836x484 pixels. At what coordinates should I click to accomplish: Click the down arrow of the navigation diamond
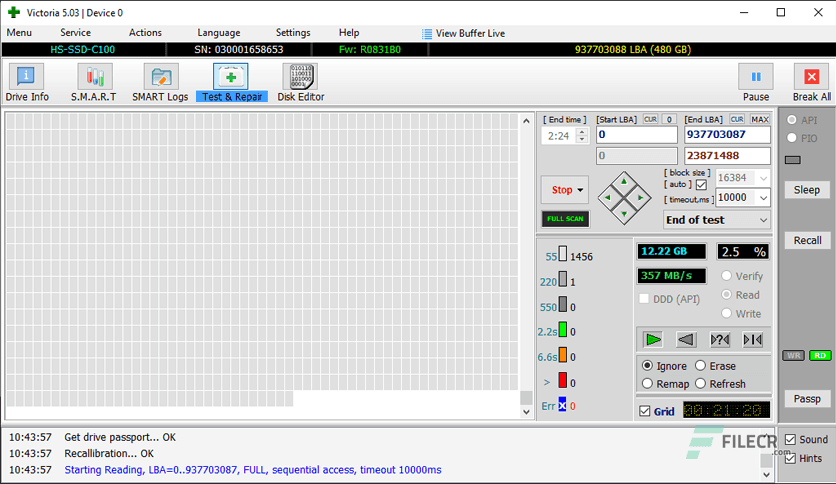624,214
